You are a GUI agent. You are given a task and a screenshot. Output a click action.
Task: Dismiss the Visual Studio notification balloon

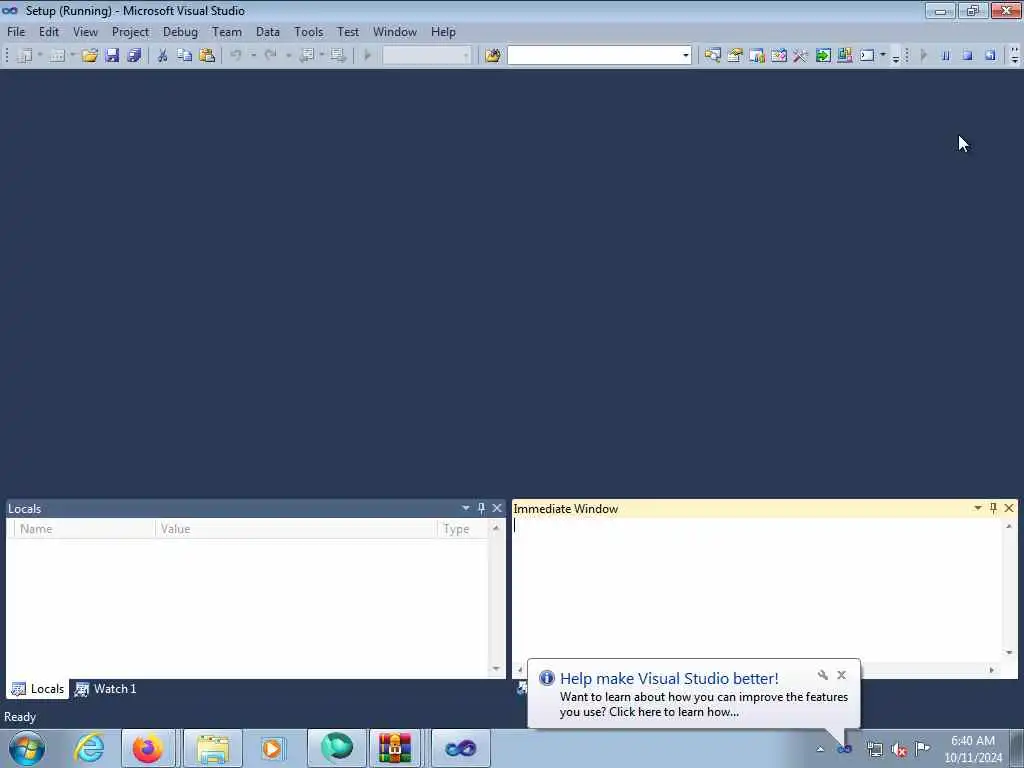[842, 675]
